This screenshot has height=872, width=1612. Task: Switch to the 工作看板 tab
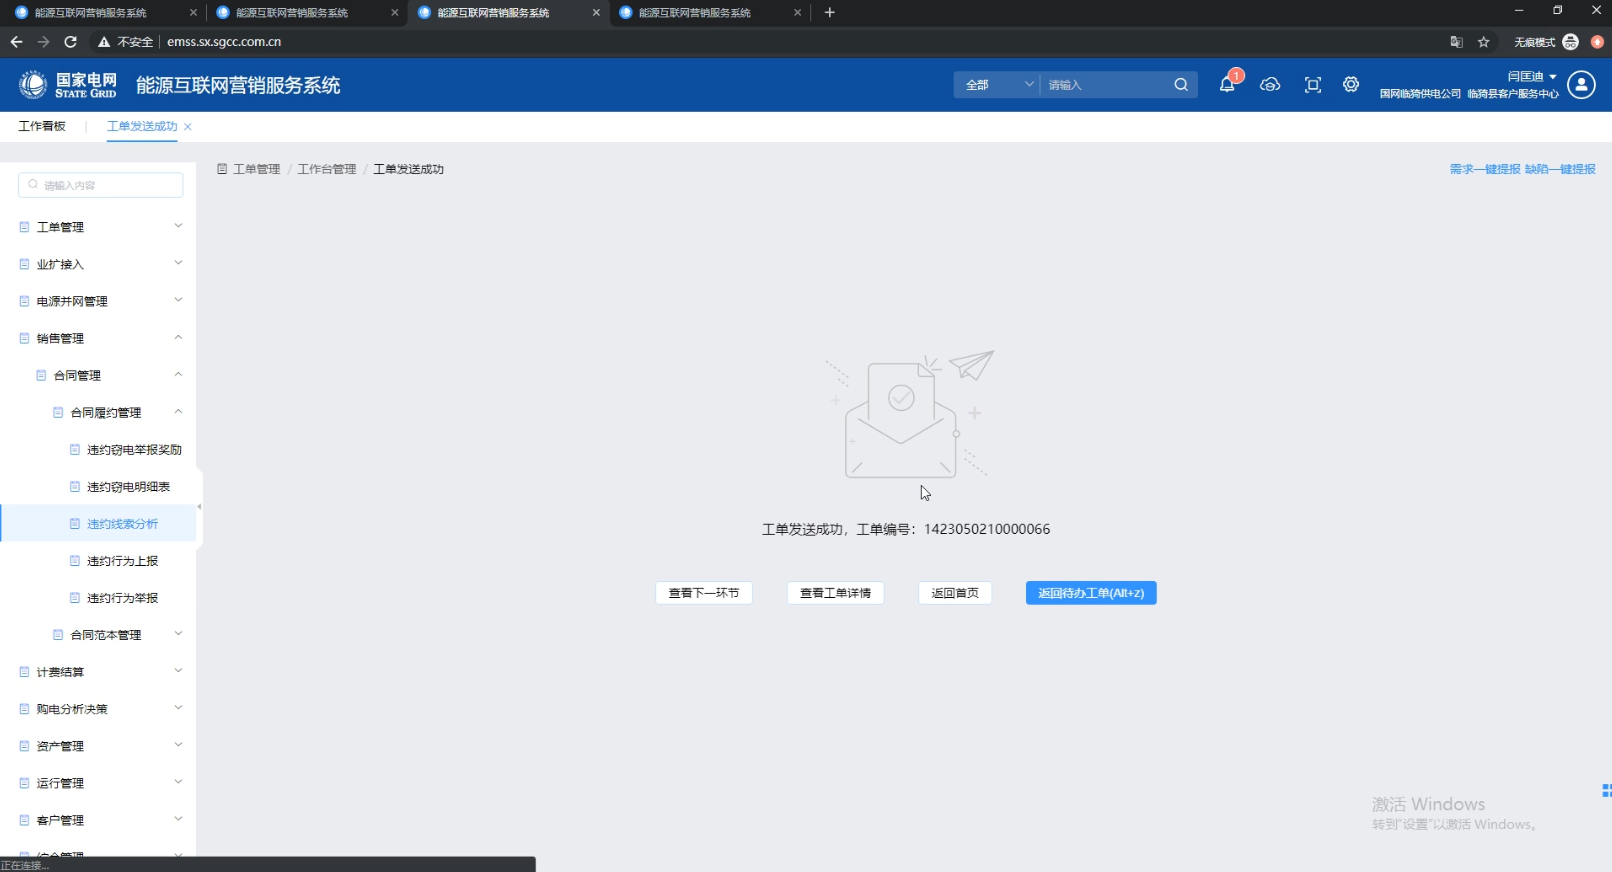[42, 126]
